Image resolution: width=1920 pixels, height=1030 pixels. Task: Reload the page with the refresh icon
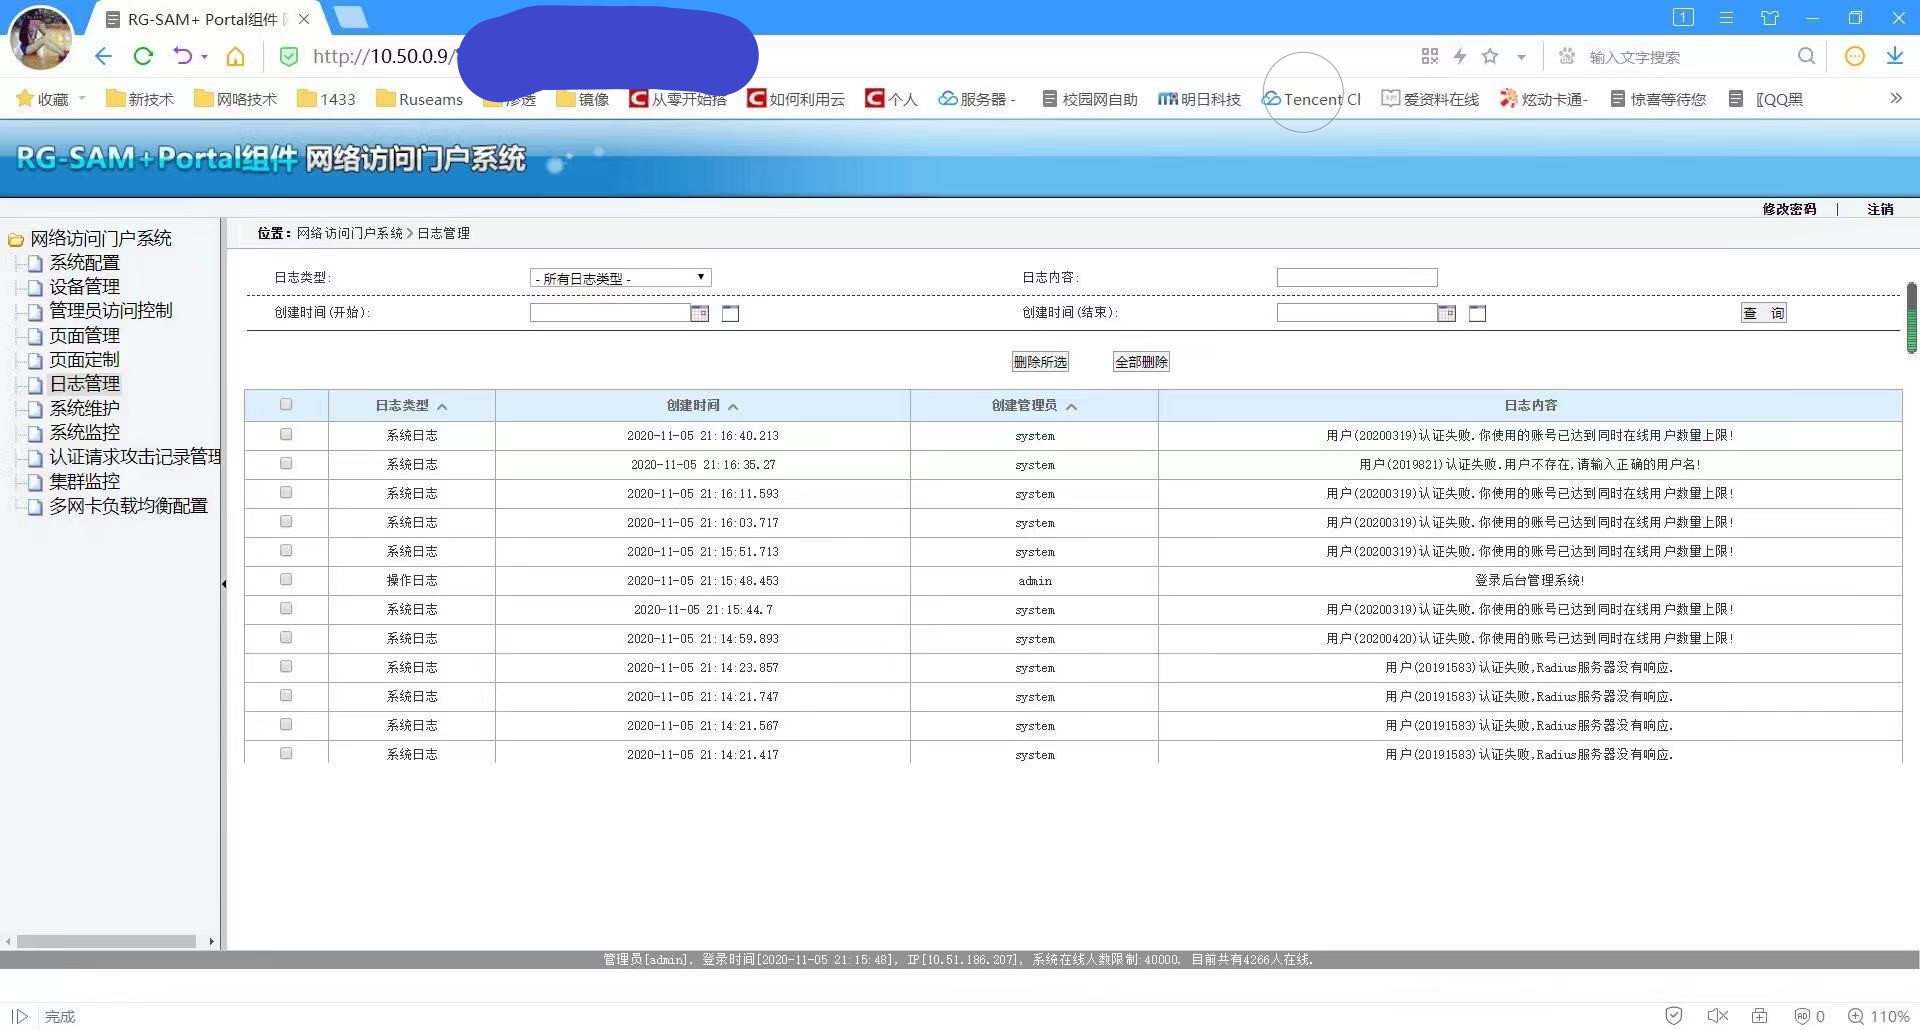(143, 56)
